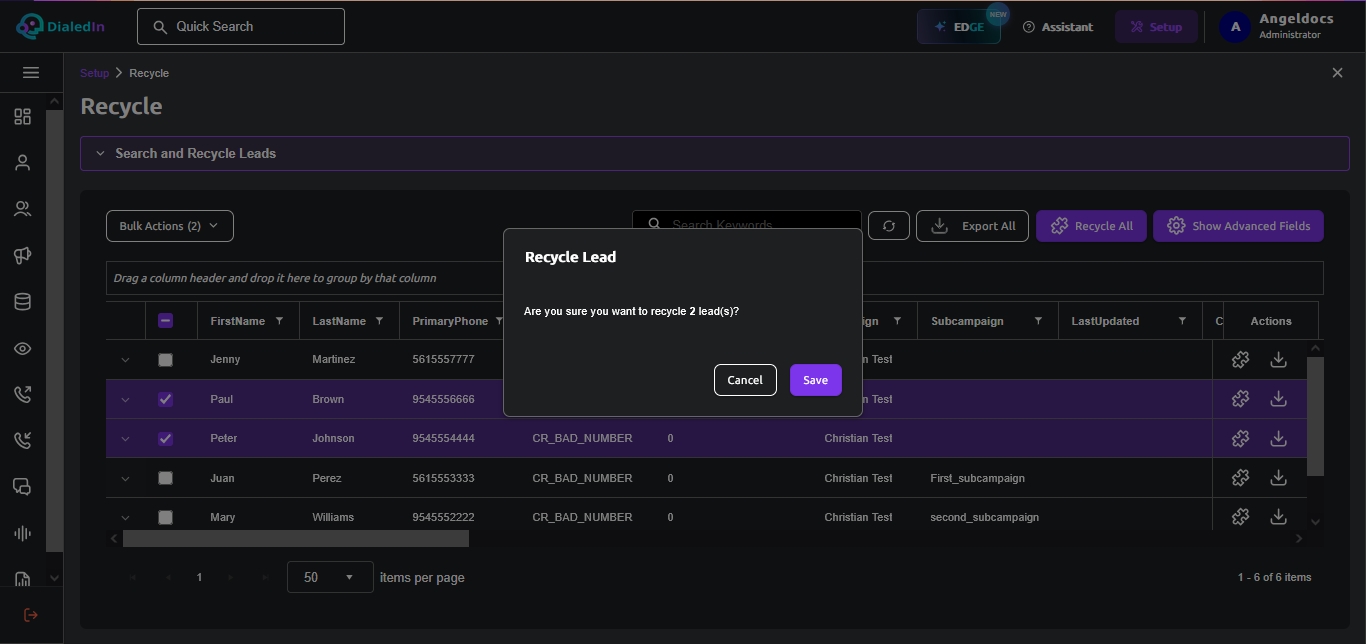Screen dimensions: 1366x644
Task: Open the outbound call icon in sidebar
Action: (x=22, y=394)
